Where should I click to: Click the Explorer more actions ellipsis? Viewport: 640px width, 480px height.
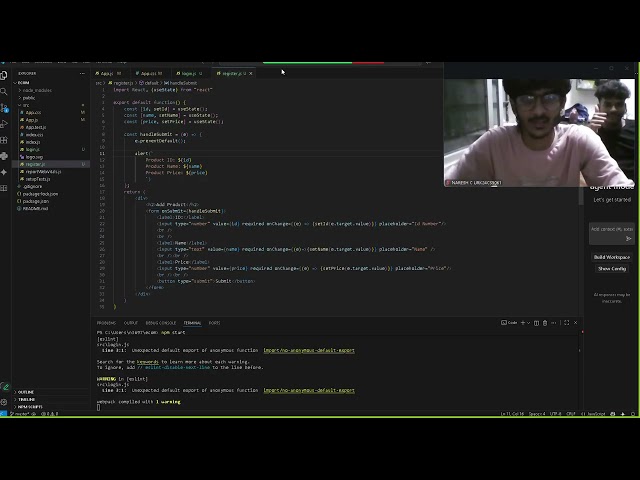pyautogui.click(x=82, y=73)
